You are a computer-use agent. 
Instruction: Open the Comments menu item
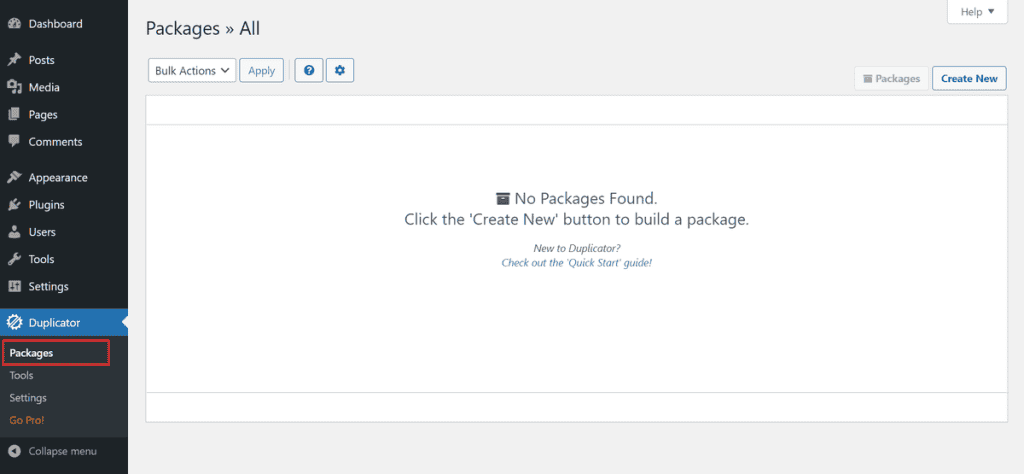(x=64, y=142)
